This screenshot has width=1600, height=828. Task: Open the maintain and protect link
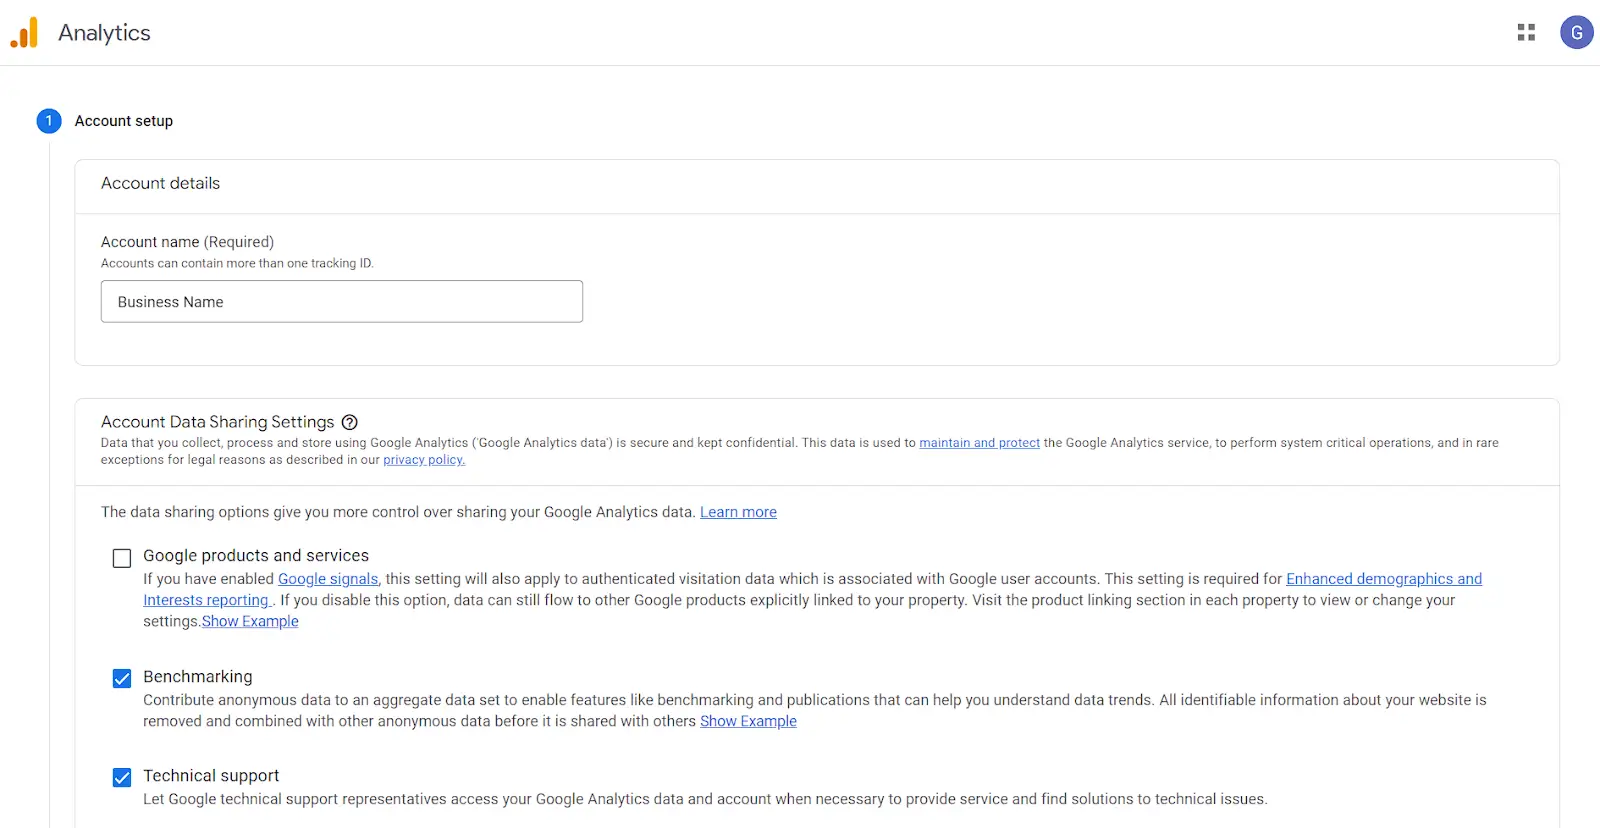tap(979, 443)
